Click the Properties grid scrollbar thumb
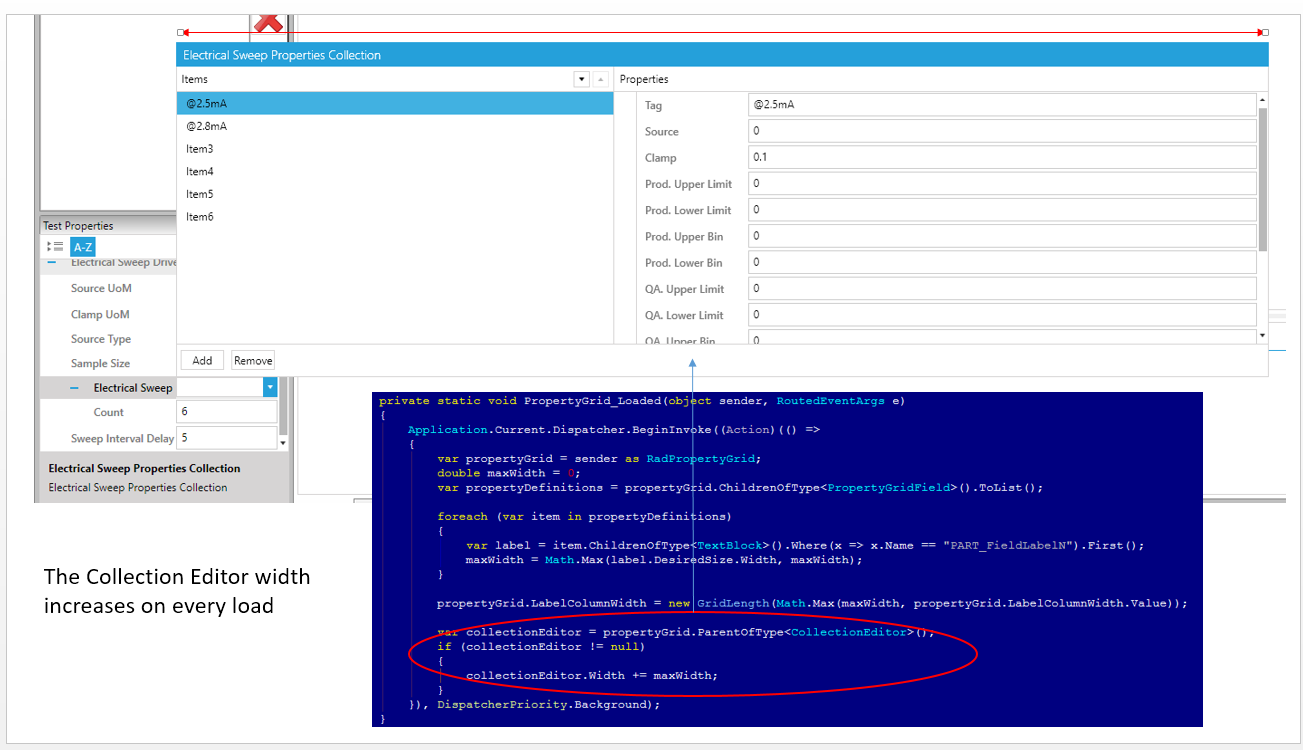This screenshot has width=1303, height=750. coord(1262,178)
